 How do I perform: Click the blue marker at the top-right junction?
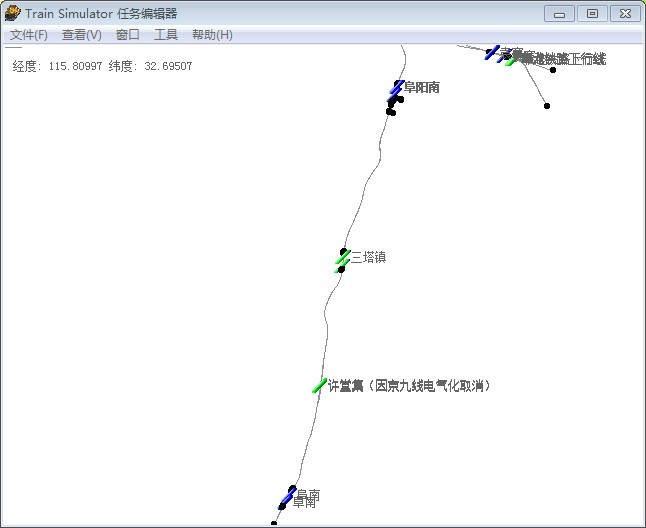493,52
